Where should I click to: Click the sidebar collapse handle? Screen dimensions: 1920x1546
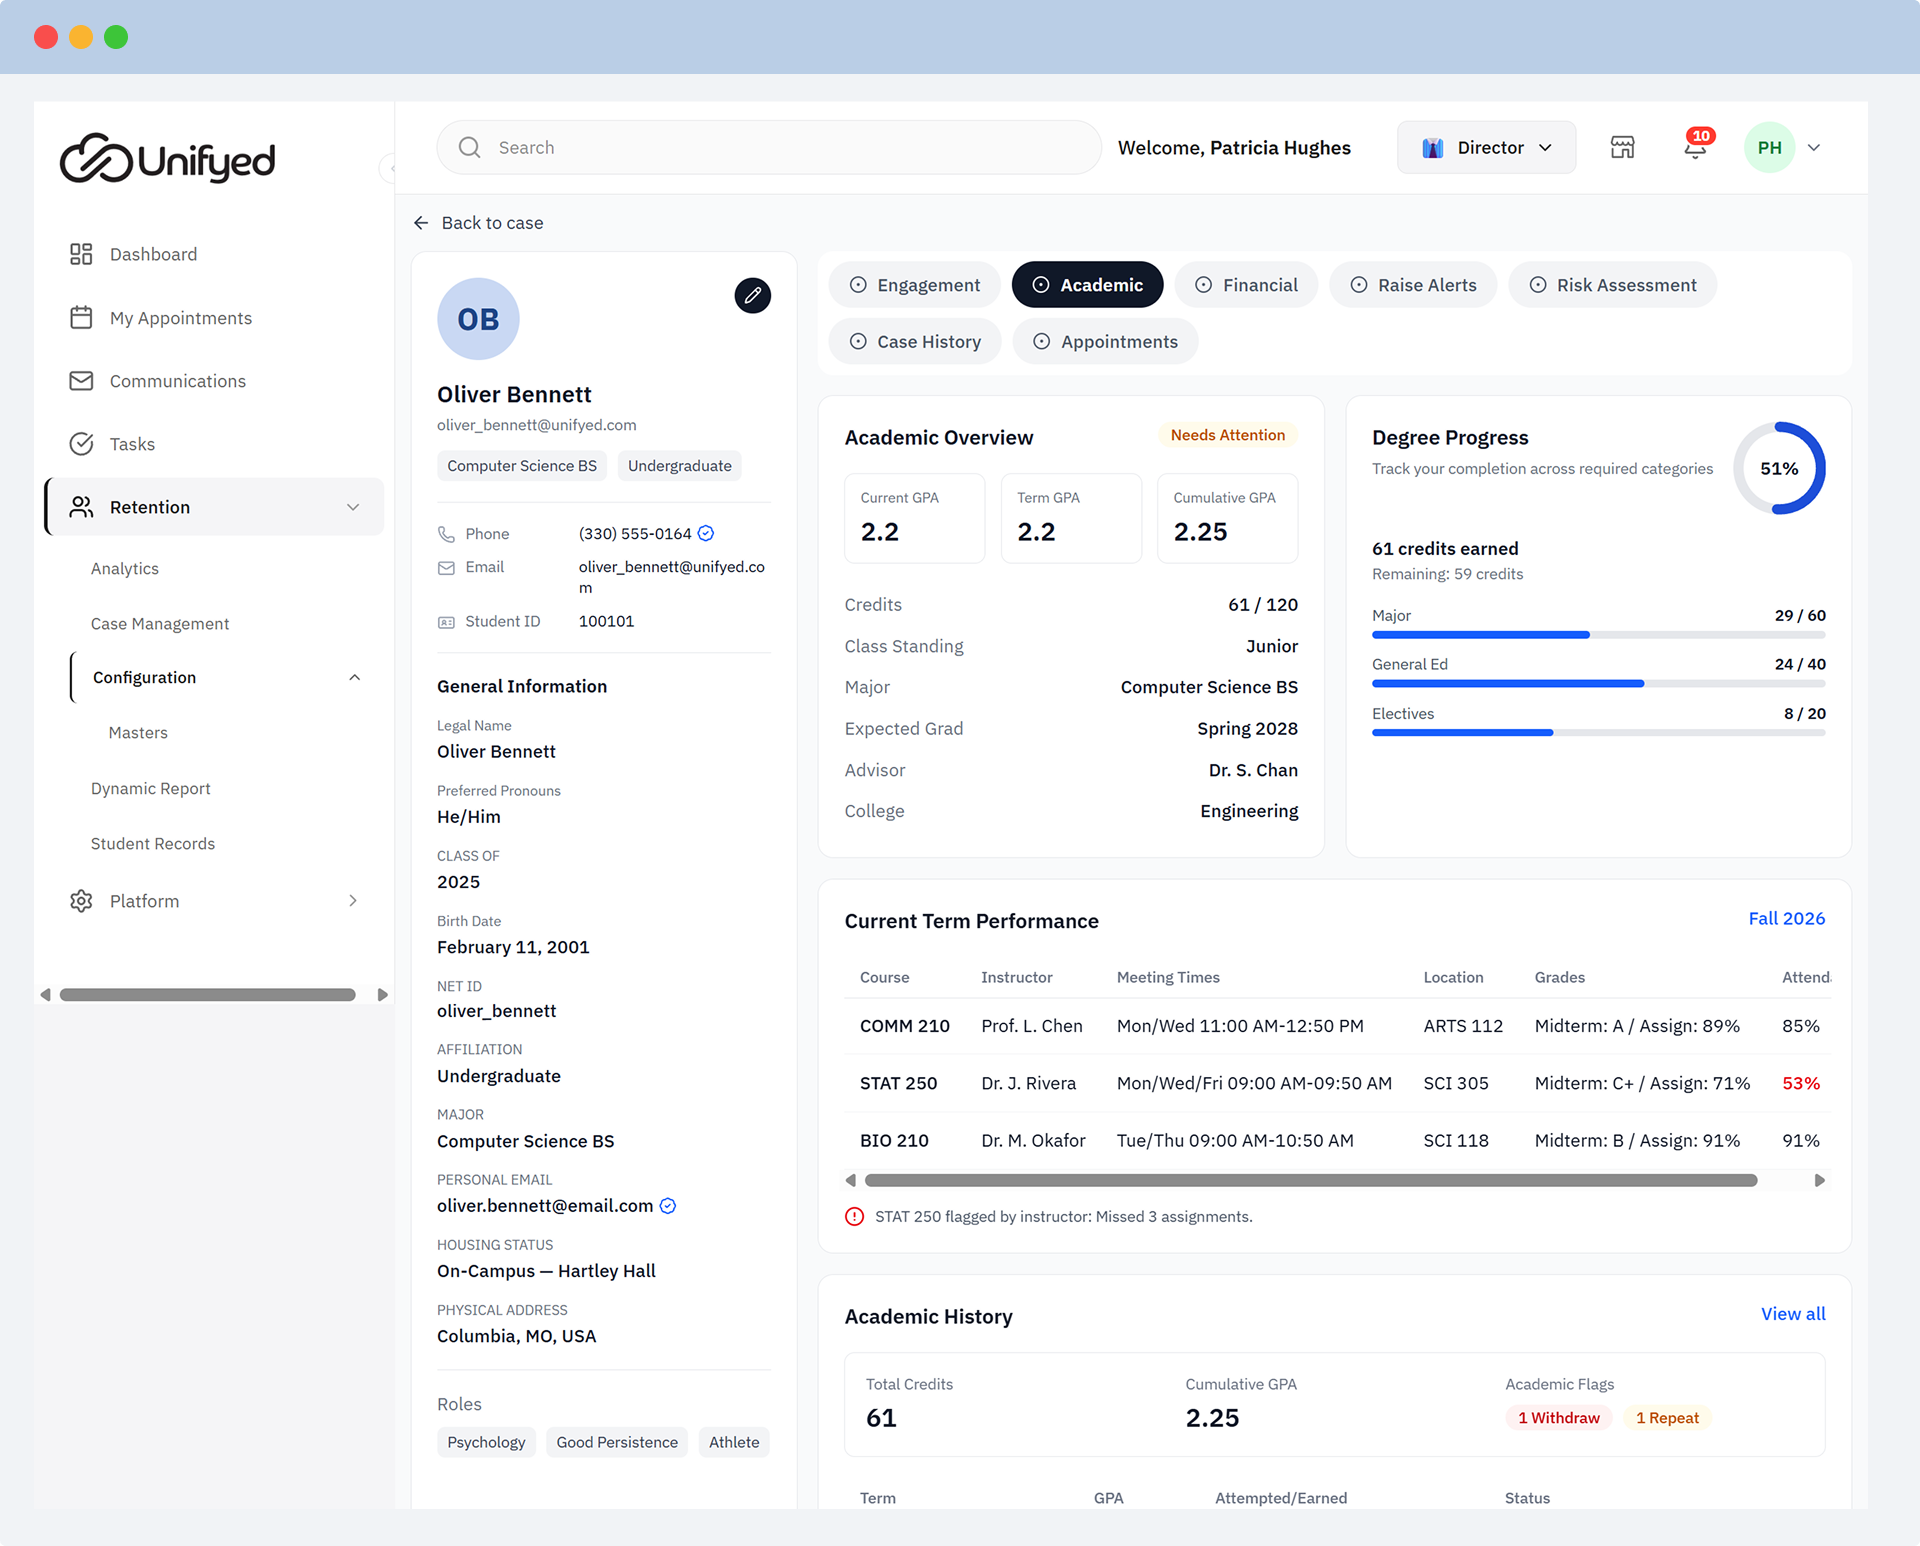click(x=388, y=168)
